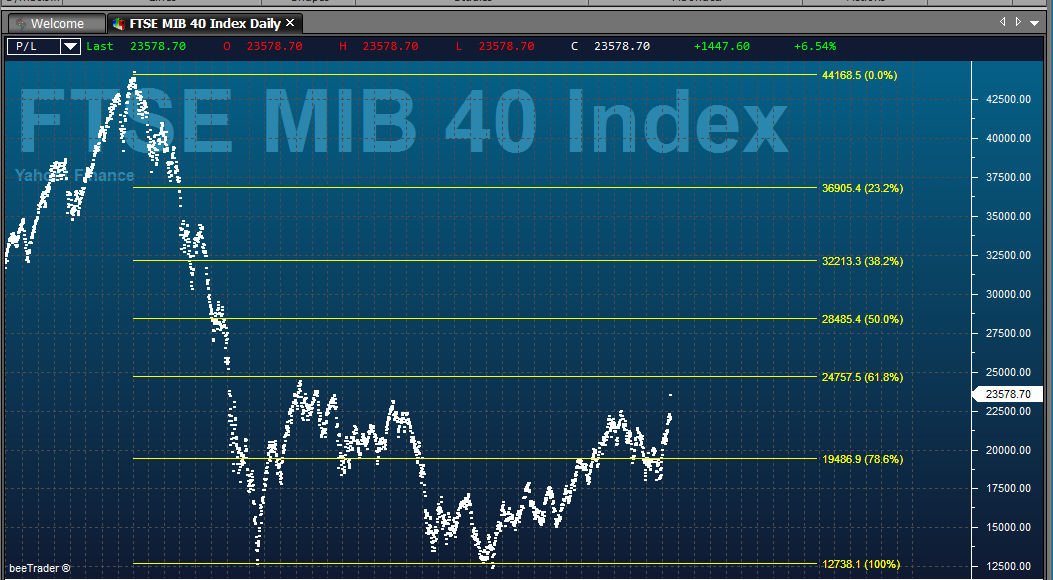Open the P/L combo box
This screenshot has width=1053, height=580.
44,46
